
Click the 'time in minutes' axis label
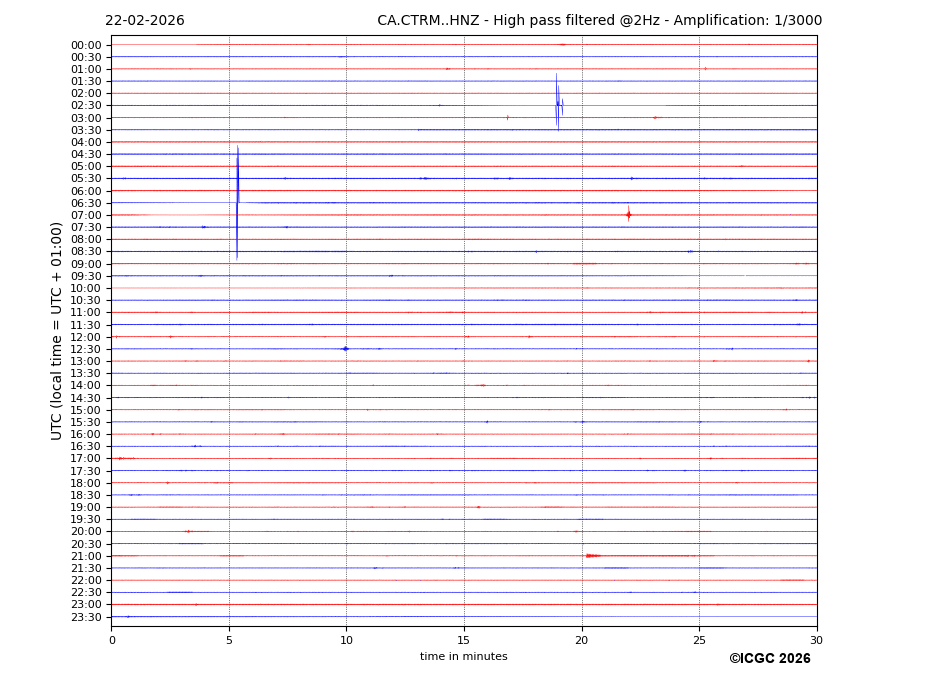pyautogui.click(x=463, y=657)
